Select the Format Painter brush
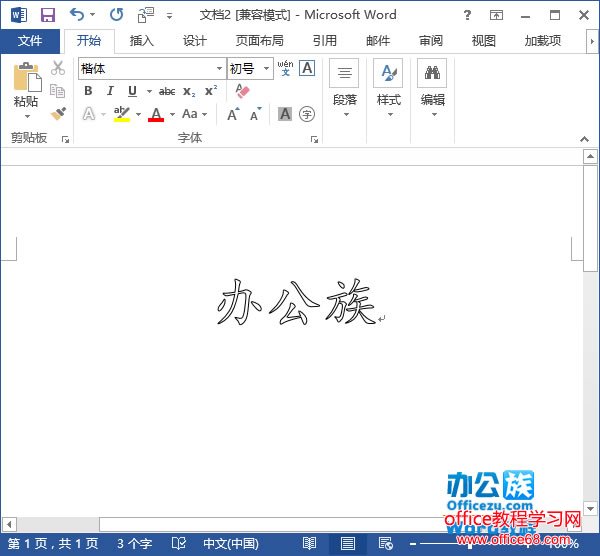Image resolution: width=600 pixels, height=556 pixels. coord(58,113)
